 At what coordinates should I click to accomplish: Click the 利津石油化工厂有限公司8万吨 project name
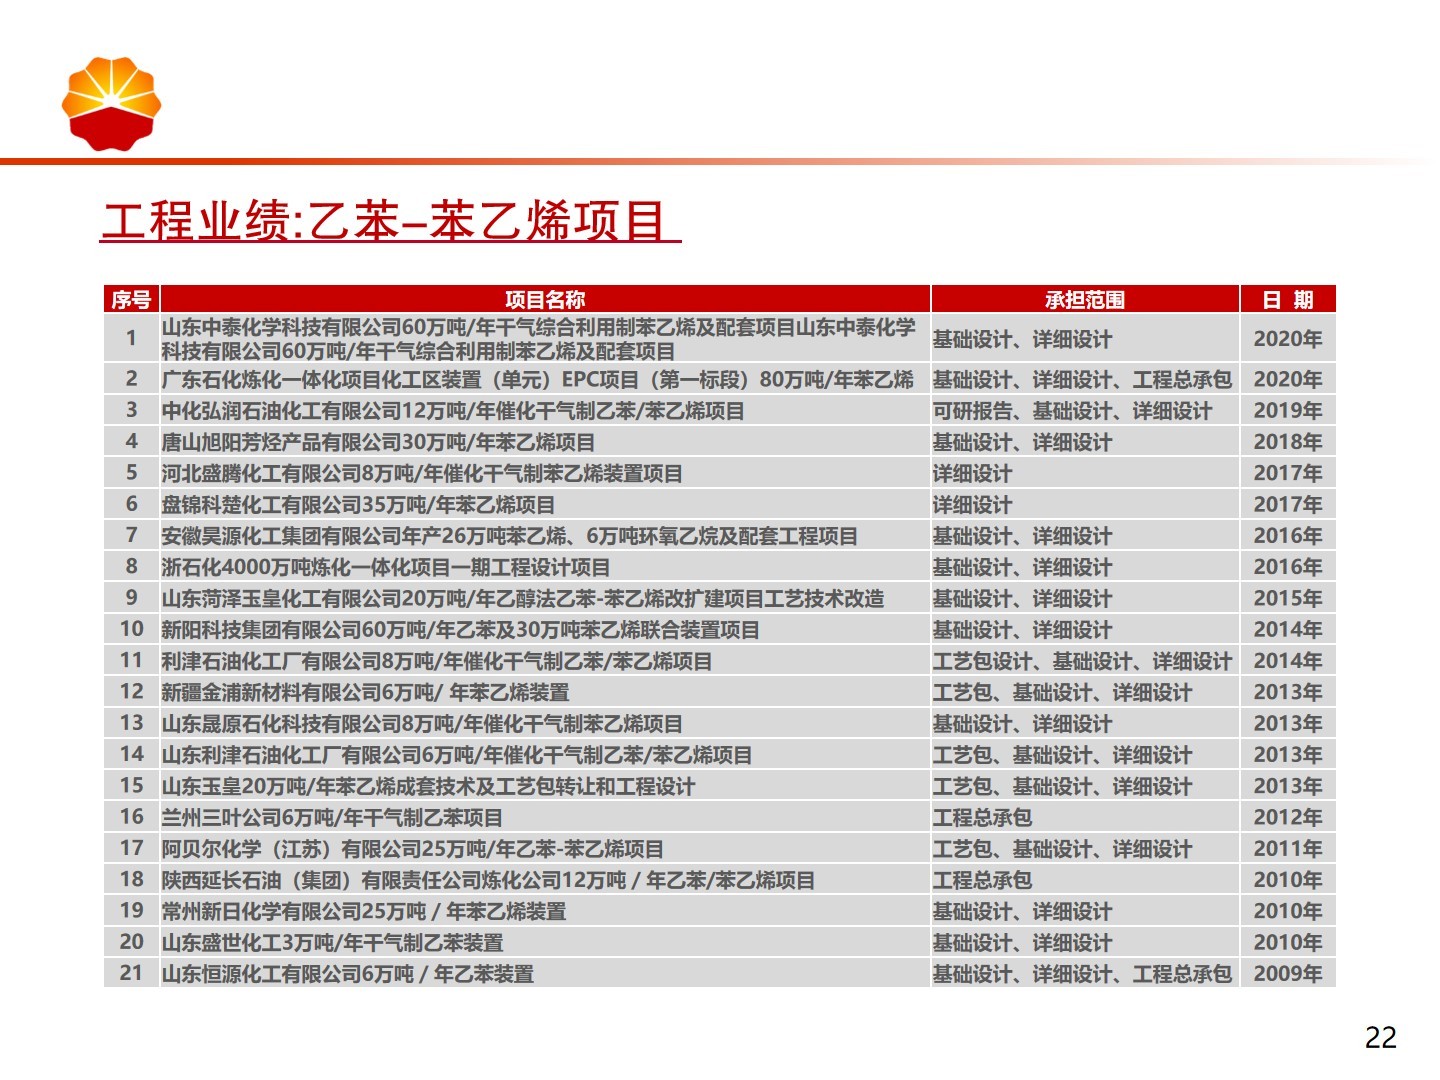437,661
